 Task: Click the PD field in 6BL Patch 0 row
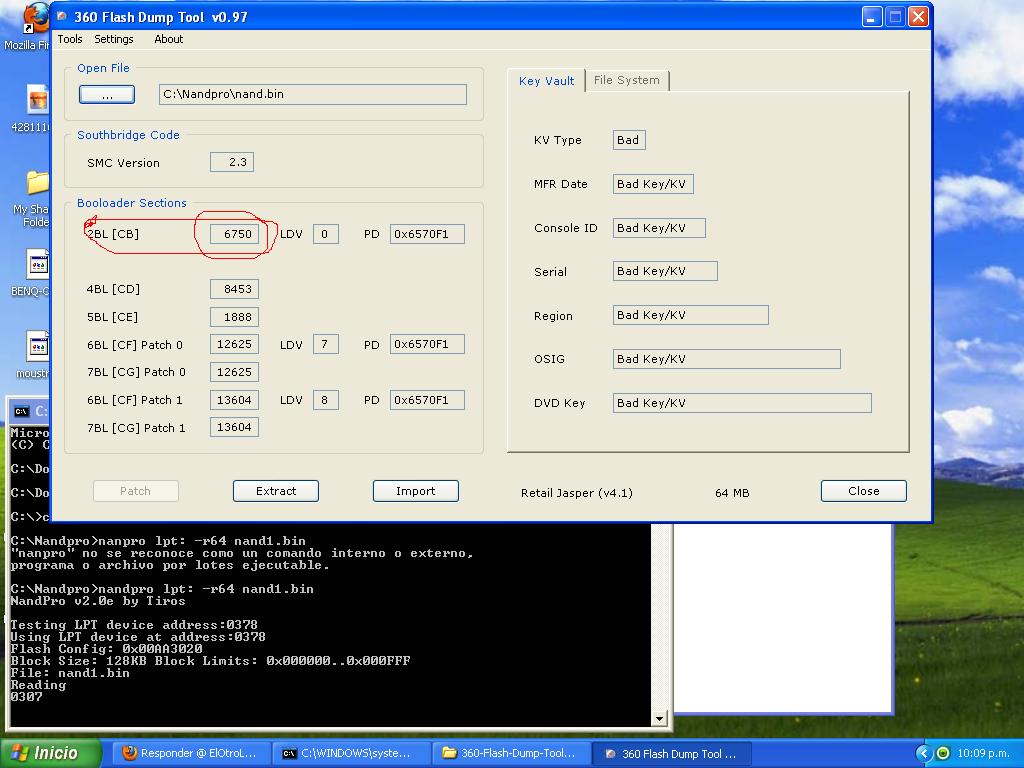427,344
